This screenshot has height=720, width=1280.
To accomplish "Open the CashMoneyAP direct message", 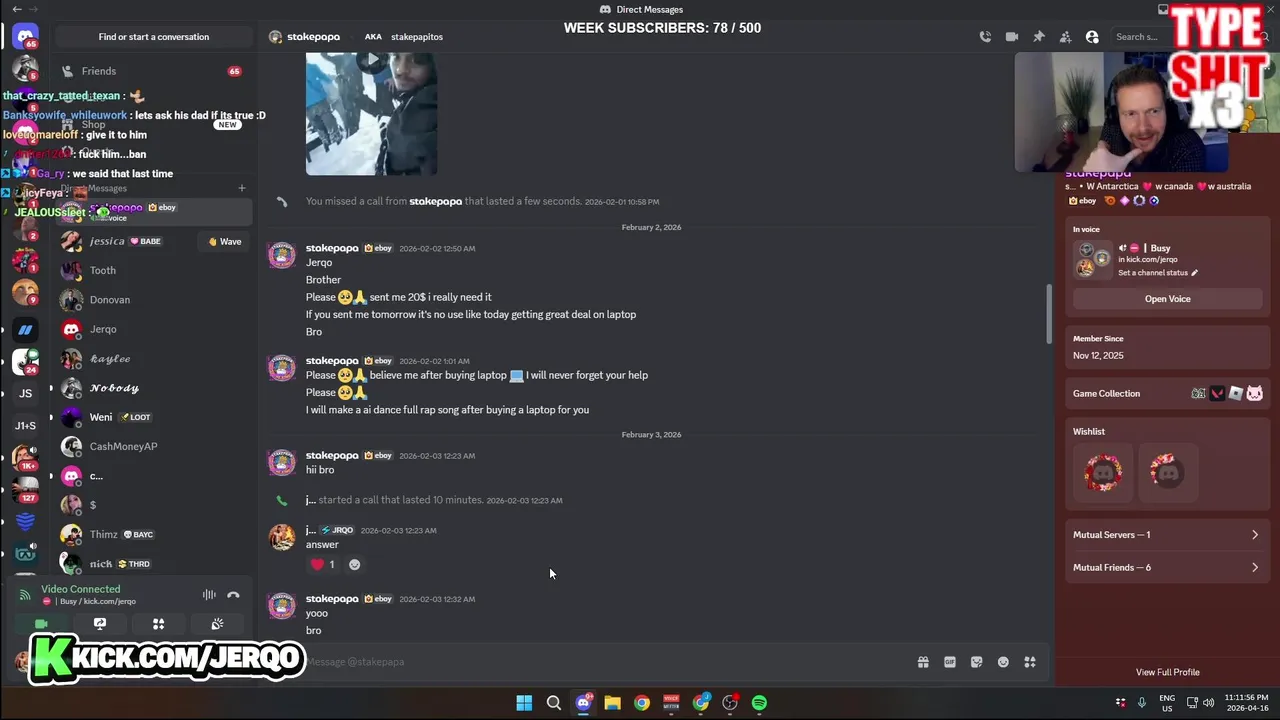I will click(152, 446).
